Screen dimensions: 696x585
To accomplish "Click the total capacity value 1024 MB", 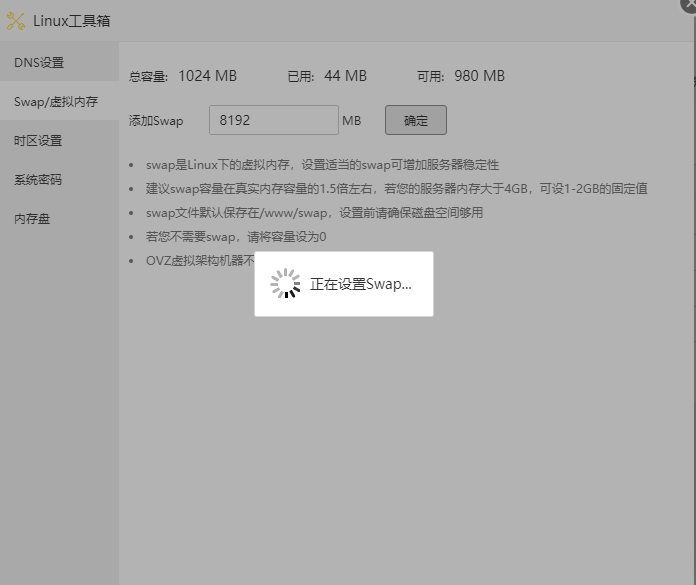I will [x=207, y=76].
